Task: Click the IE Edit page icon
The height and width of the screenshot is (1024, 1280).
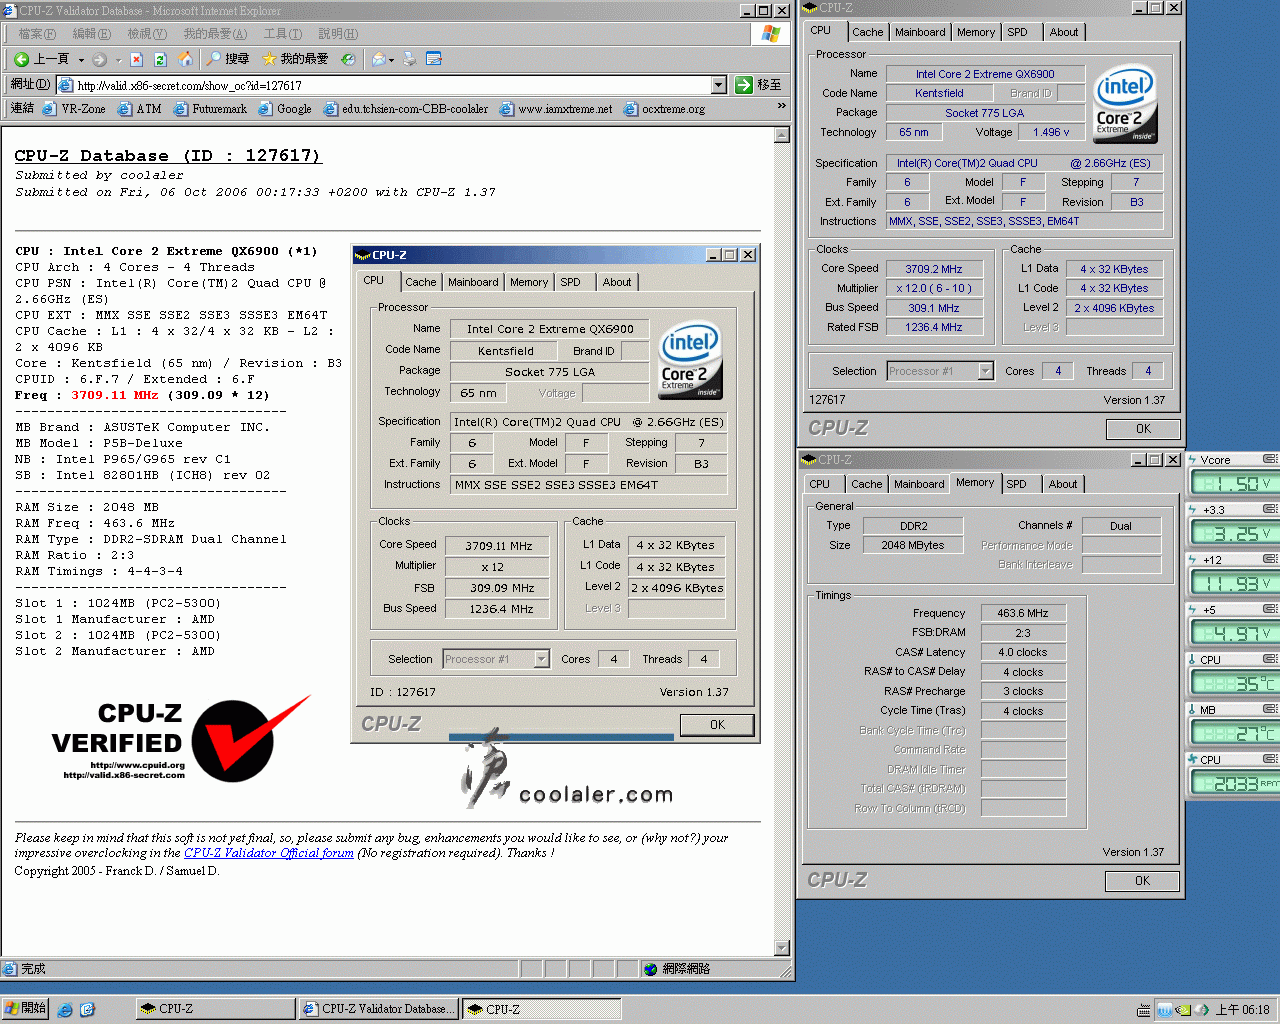Action: coord(434,59)
